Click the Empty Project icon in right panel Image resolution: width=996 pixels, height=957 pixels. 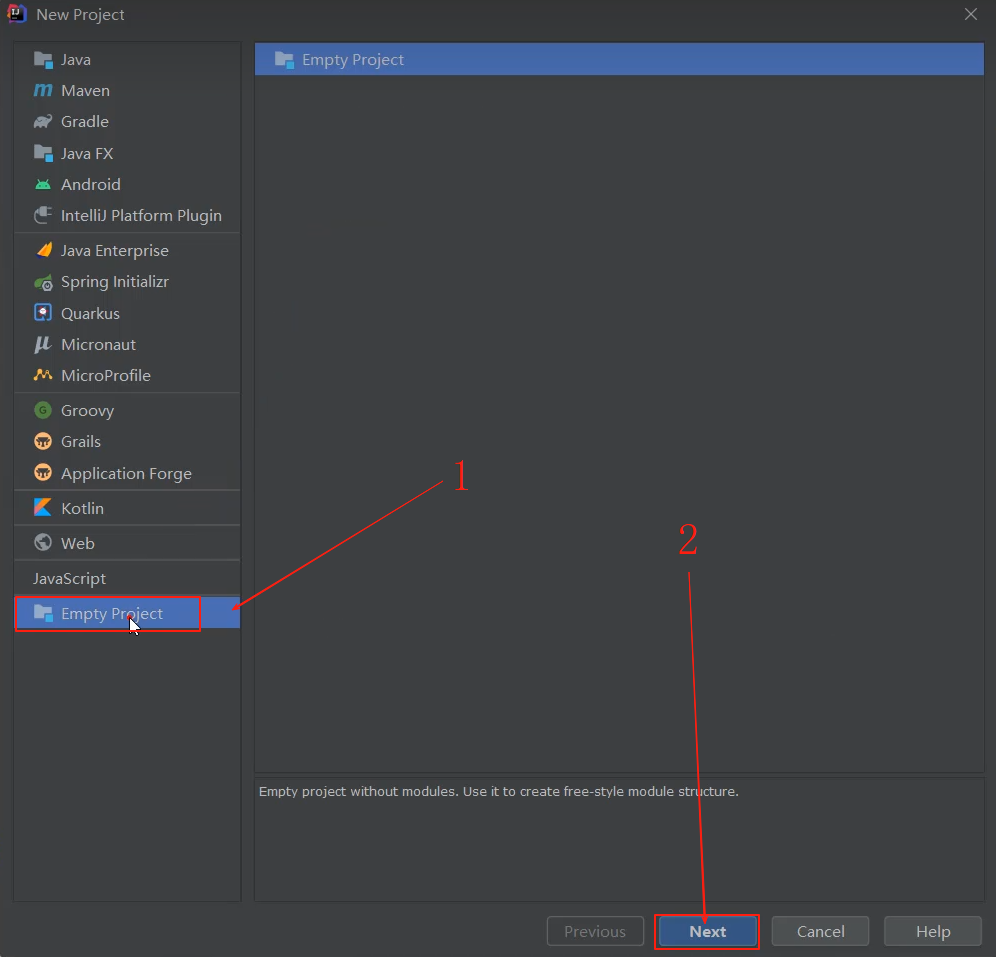click(x=285, y=60)
